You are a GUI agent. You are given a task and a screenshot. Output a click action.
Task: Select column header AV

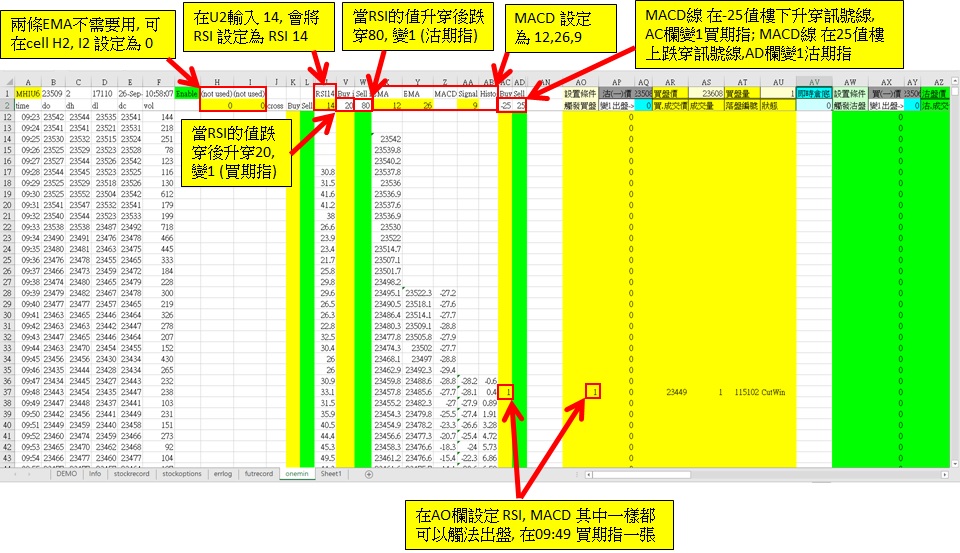coord(814,82)
